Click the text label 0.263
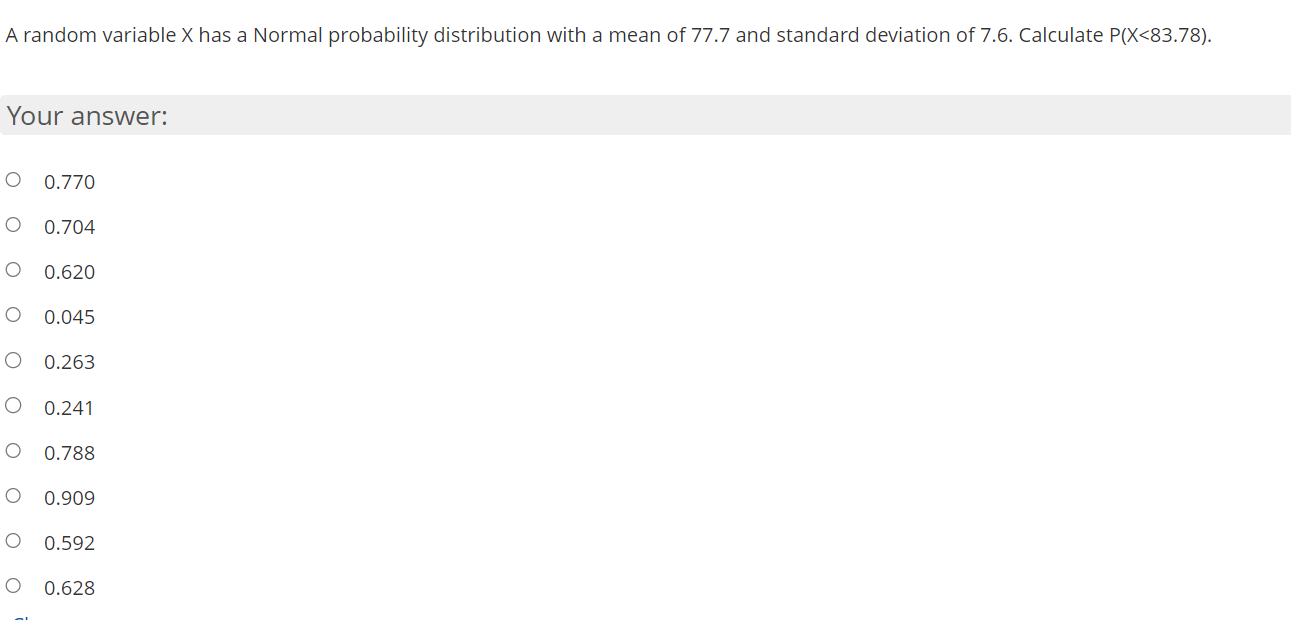This screenshot has width=1291, height=620. tap(69, 362)
